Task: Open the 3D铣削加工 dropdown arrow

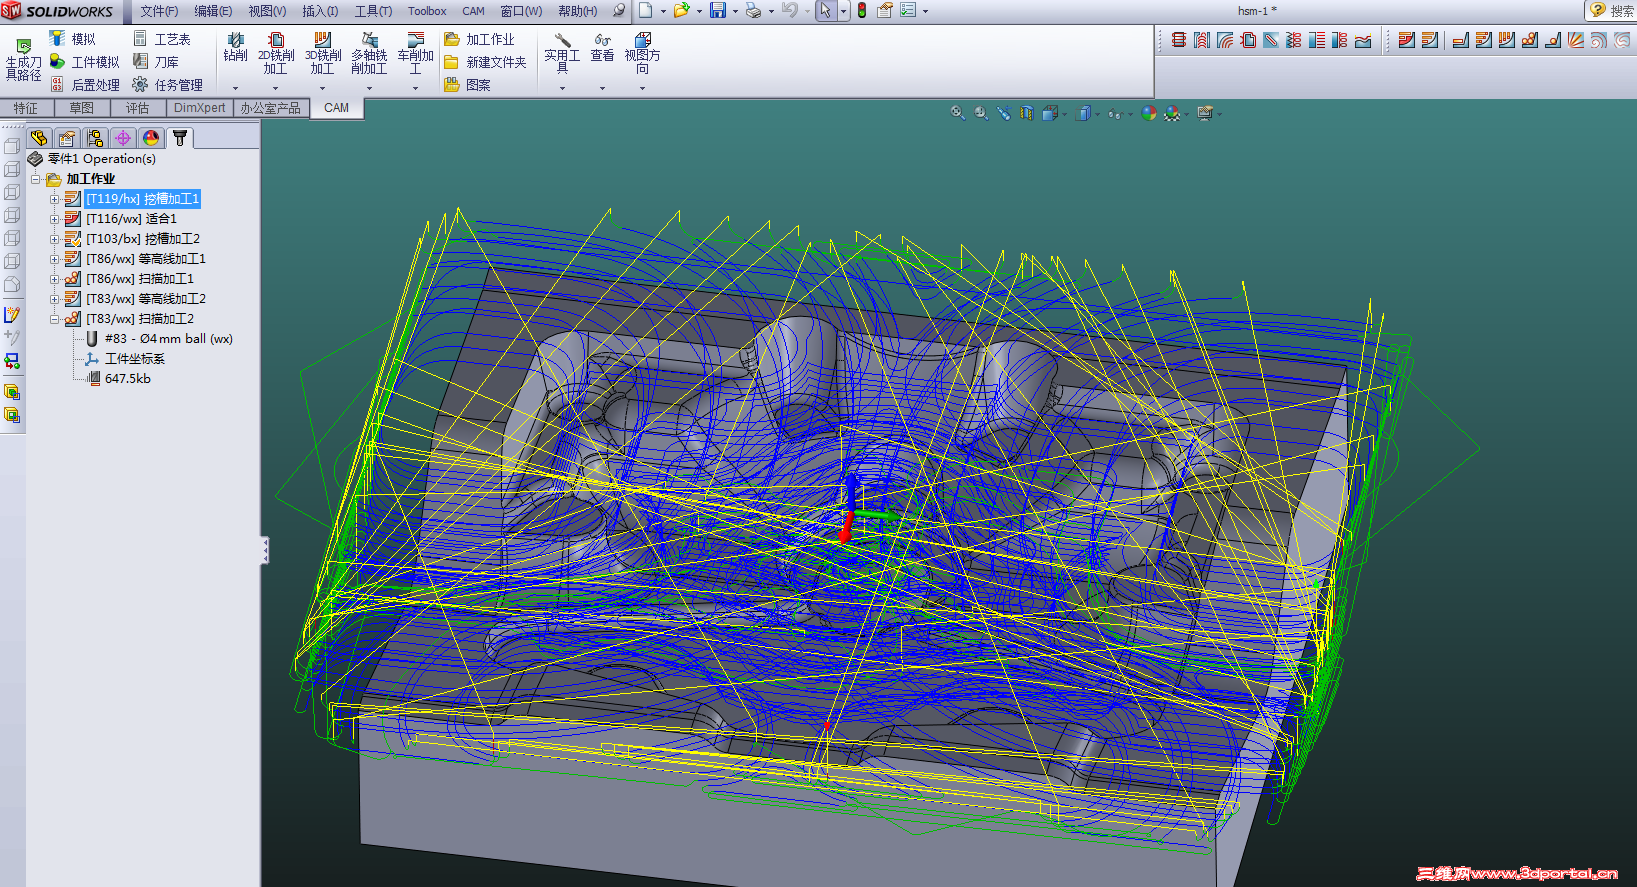Action: [x=322, y=88]
